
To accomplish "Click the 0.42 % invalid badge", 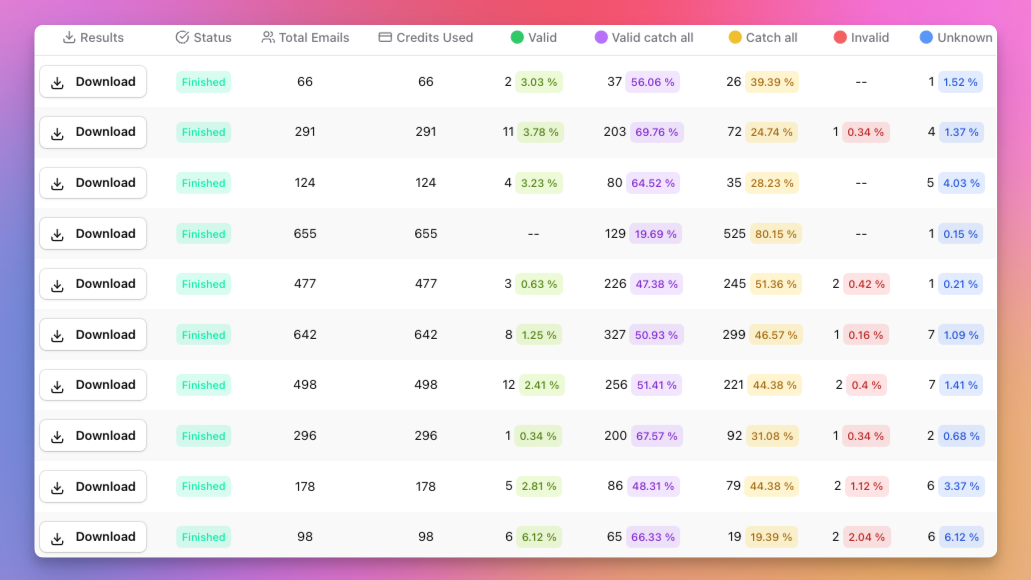I will coord(866,284).
